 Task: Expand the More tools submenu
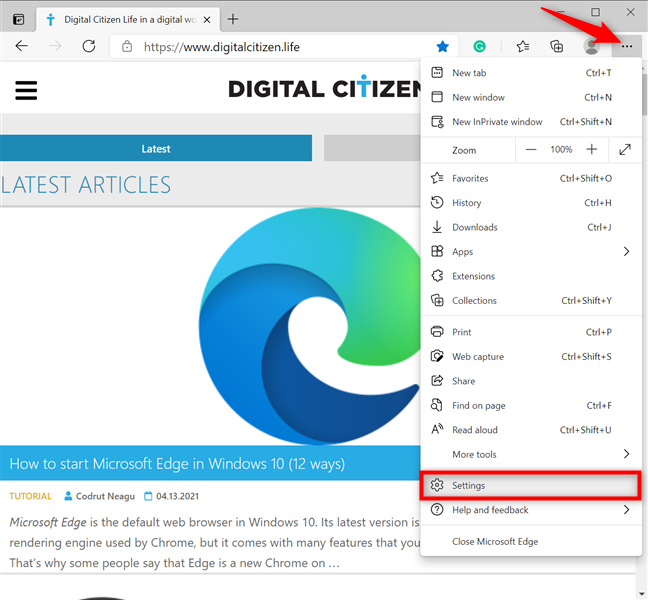tap(531, 454)
